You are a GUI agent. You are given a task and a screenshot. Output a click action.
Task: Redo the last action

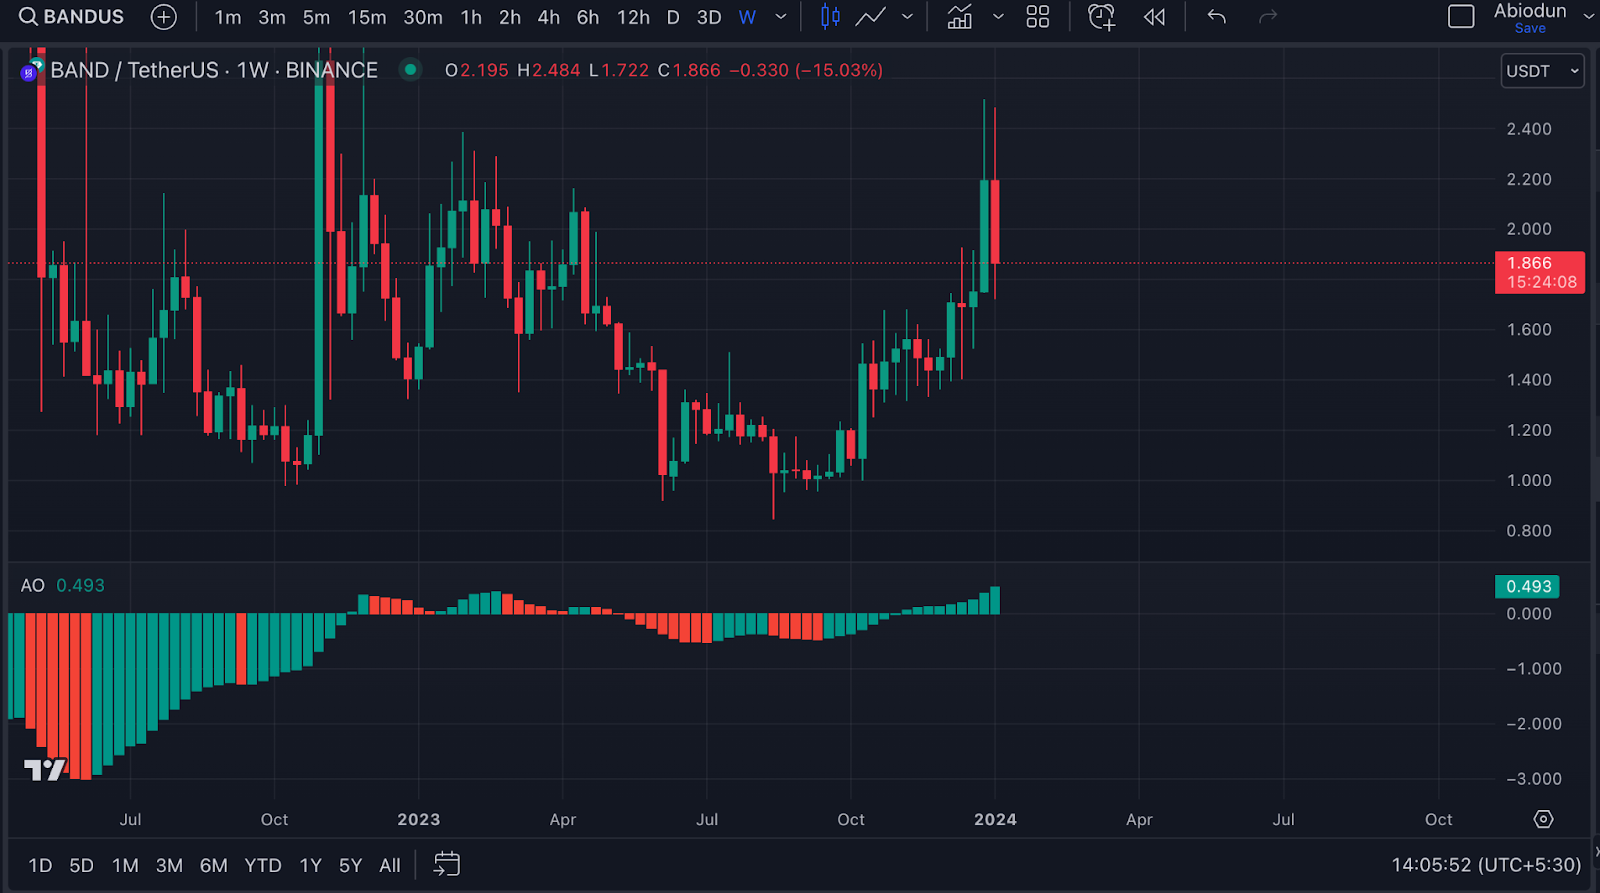pos(1268,17)
